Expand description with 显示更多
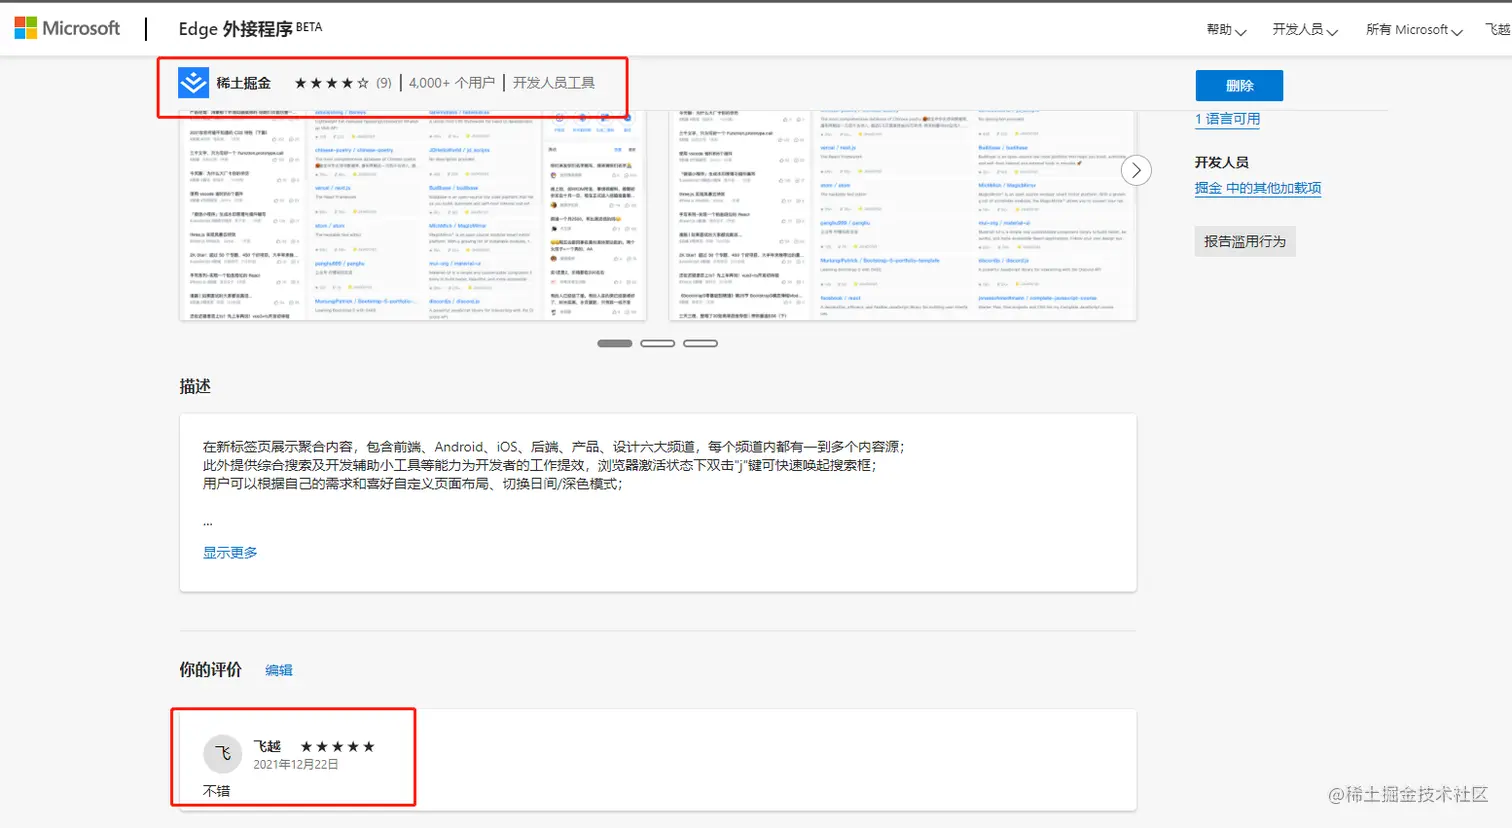The height and width of the screenshot is (828, 1512). click(230, 553)
